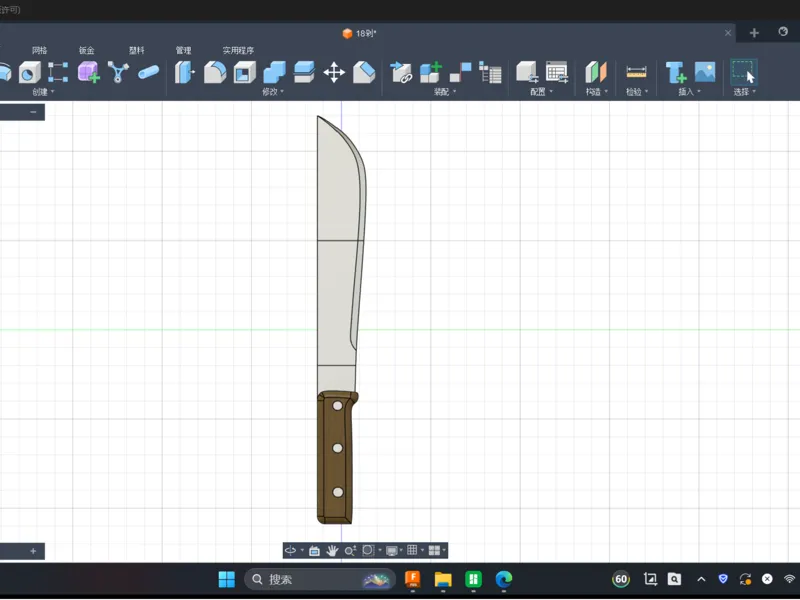Collapse the top-left panel minus button

33,112
